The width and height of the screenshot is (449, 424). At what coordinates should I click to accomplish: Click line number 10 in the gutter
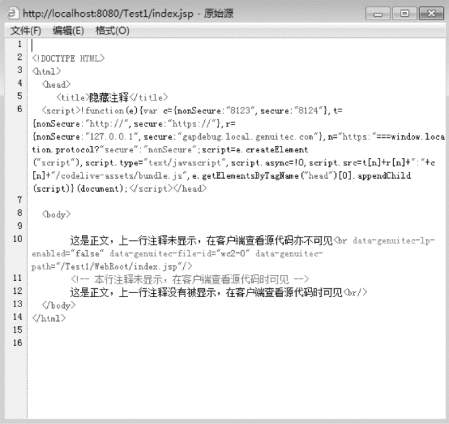point(18,239)
